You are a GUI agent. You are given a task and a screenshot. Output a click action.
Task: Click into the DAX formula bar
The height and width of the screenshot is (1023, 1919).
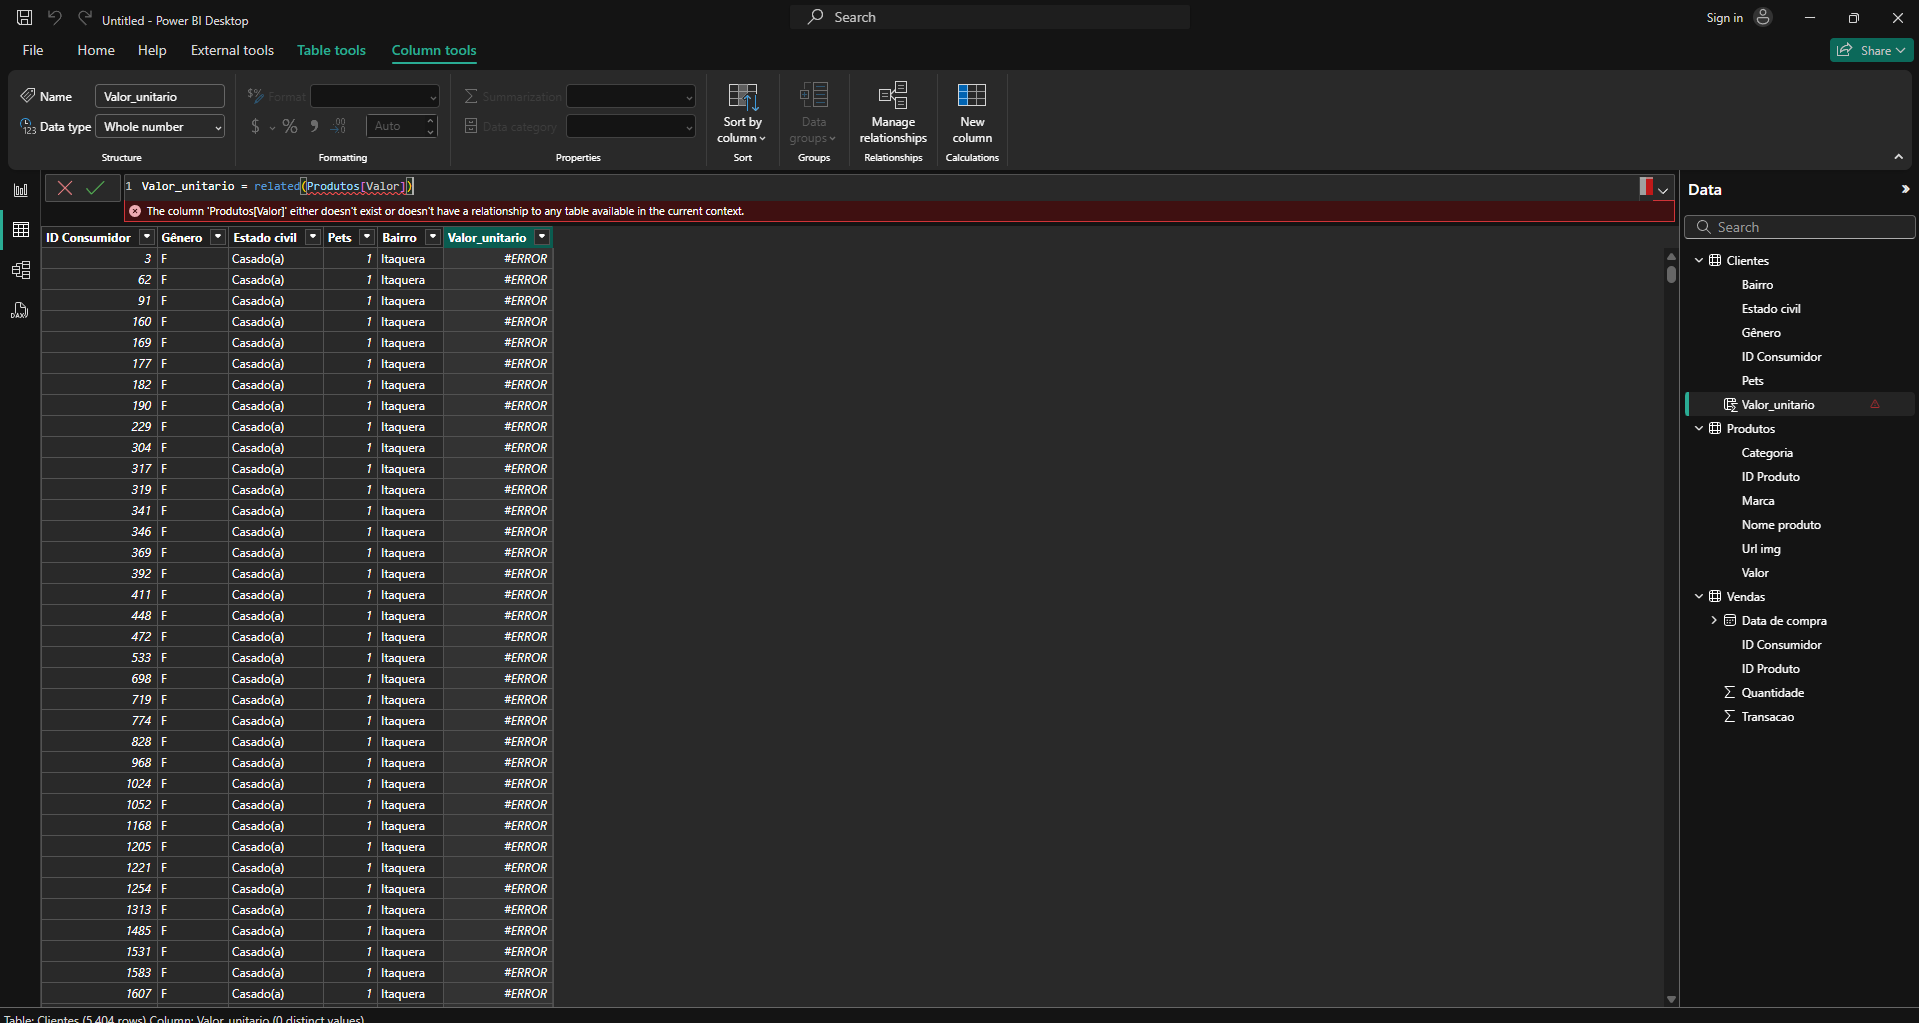click(880, 187)
